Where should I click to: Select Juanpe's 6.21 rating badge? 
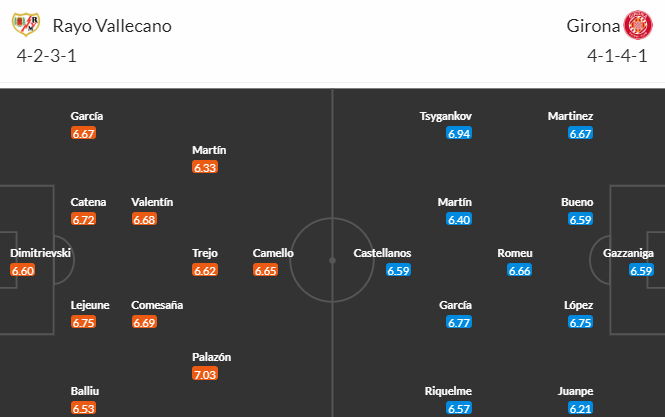580,408
